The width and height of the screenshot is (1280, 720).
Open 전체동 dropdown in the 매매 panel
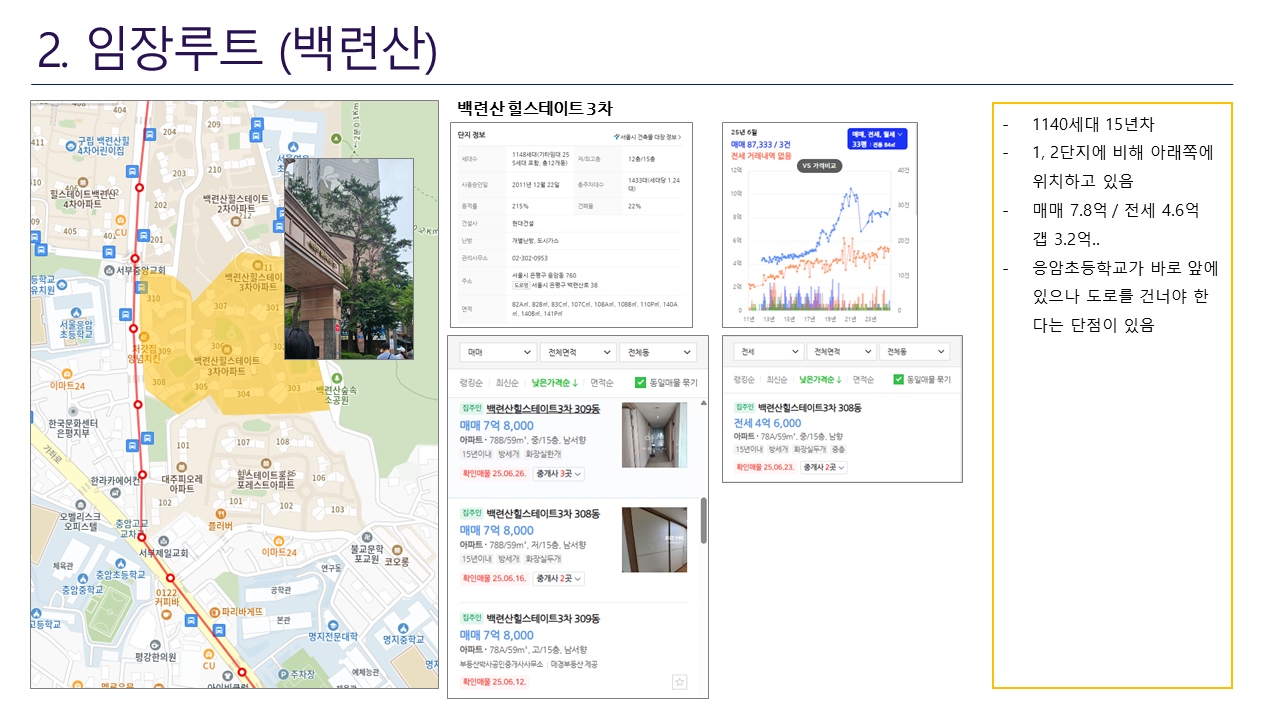(x=656, y=352)
